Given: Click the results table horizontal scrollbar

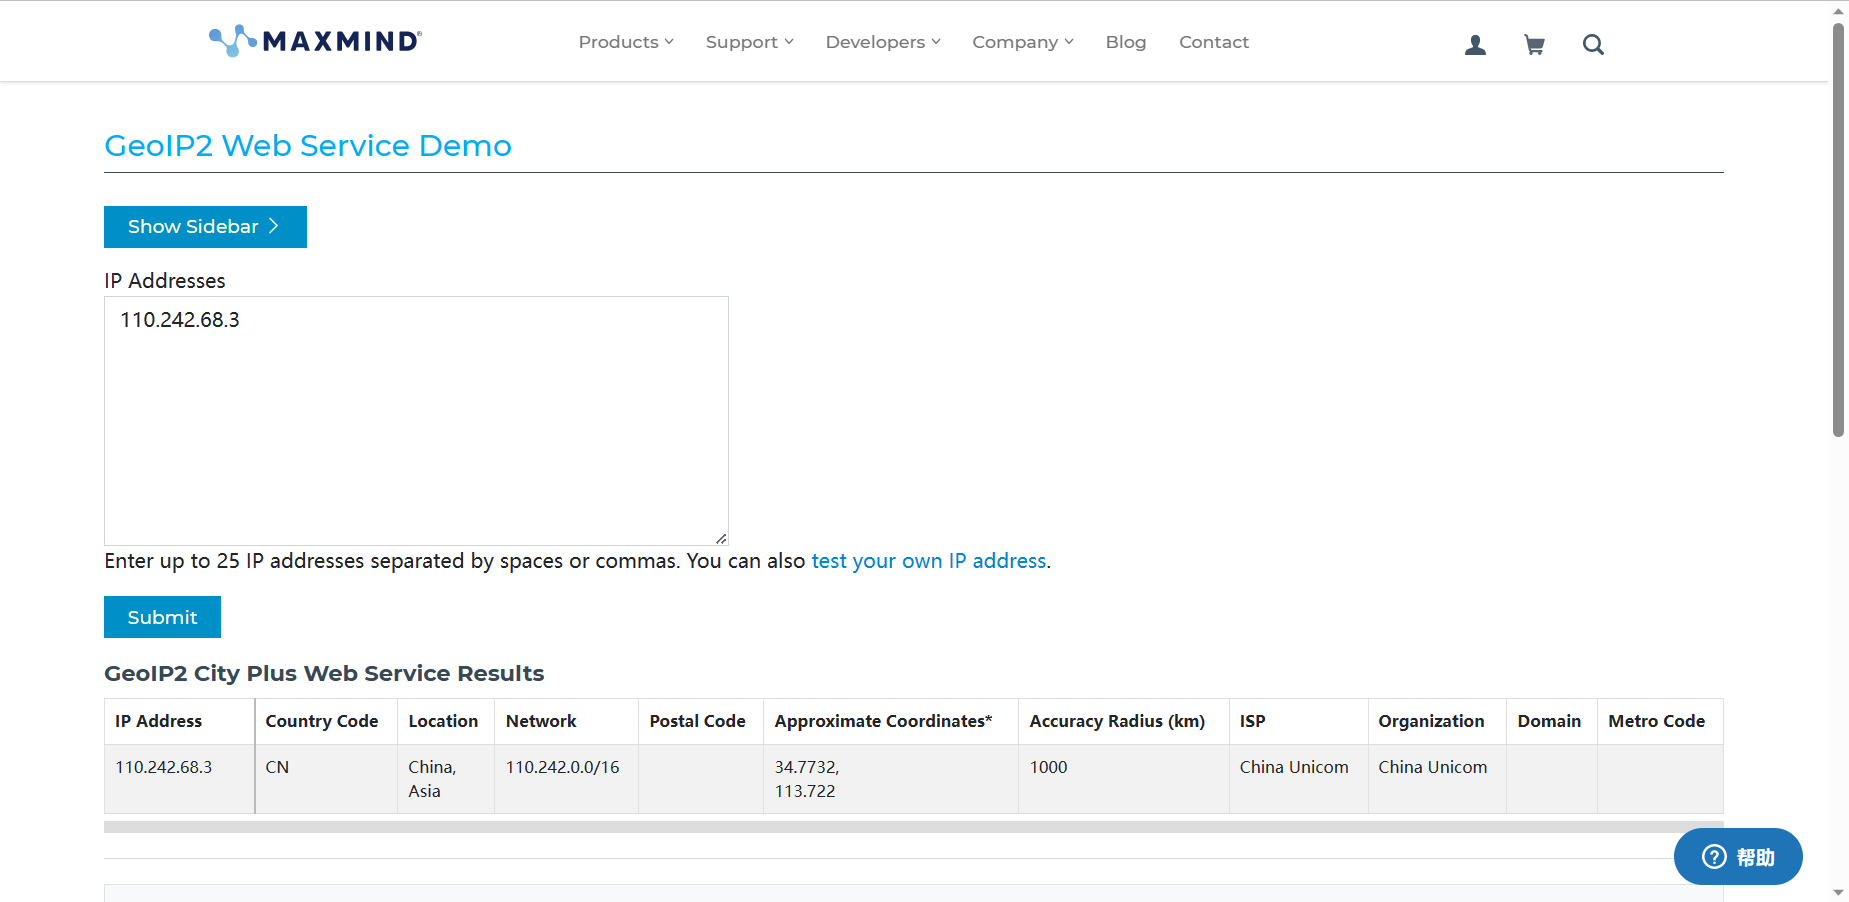Looking at the screenshot, I should click(914, 827).
